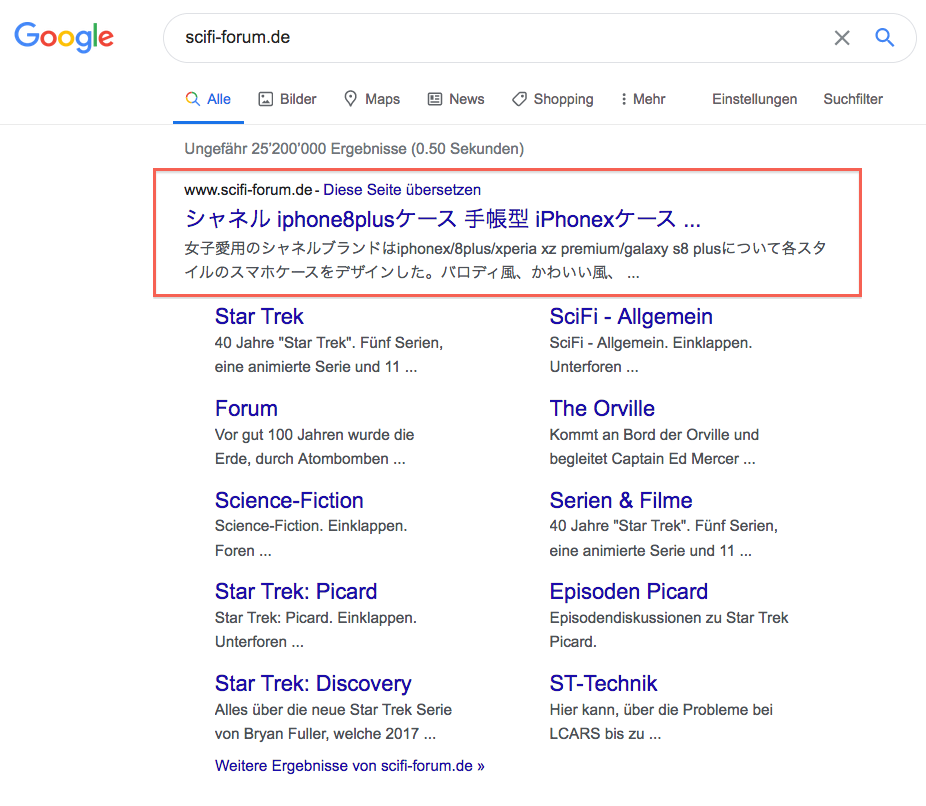Image resolution: width=926 pixels, height=806 pixels.
Task: Click 'Weitere Ergebnisse von scifi-forum.de' link
Action: [349, 766]
